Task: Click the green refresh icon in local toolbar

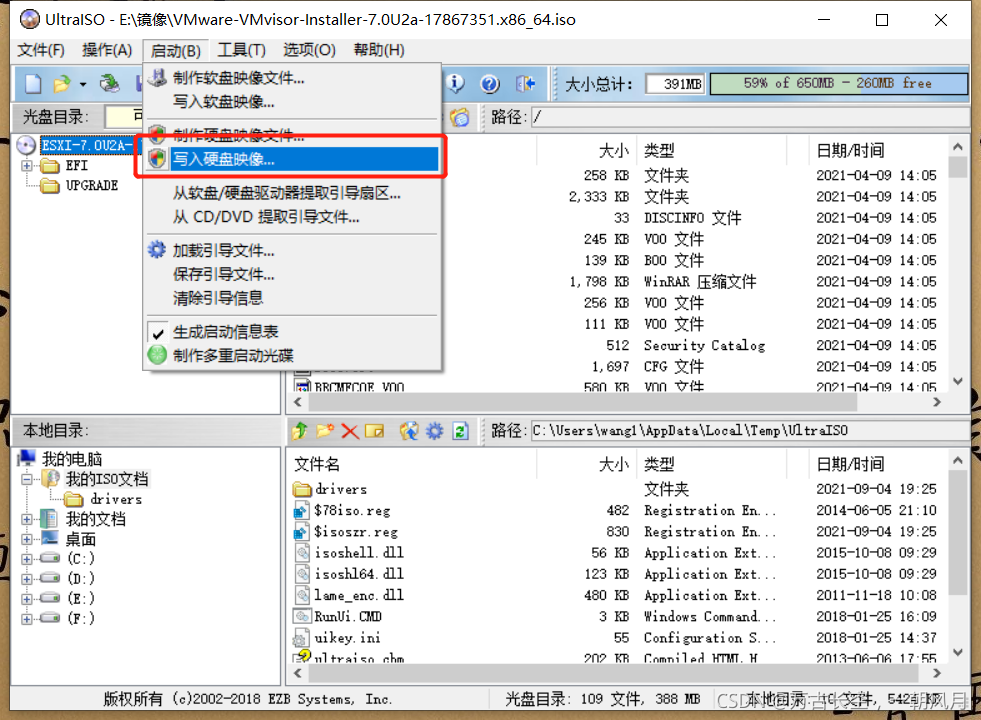Action: coord(460,431)
